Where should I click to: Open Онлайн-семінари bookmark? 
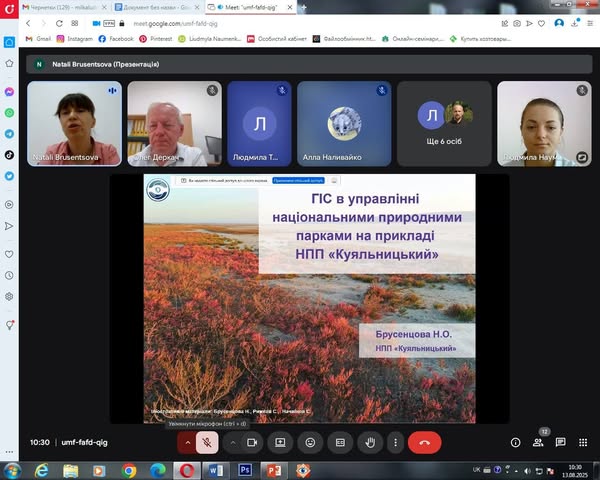click(x=413, y=39)
